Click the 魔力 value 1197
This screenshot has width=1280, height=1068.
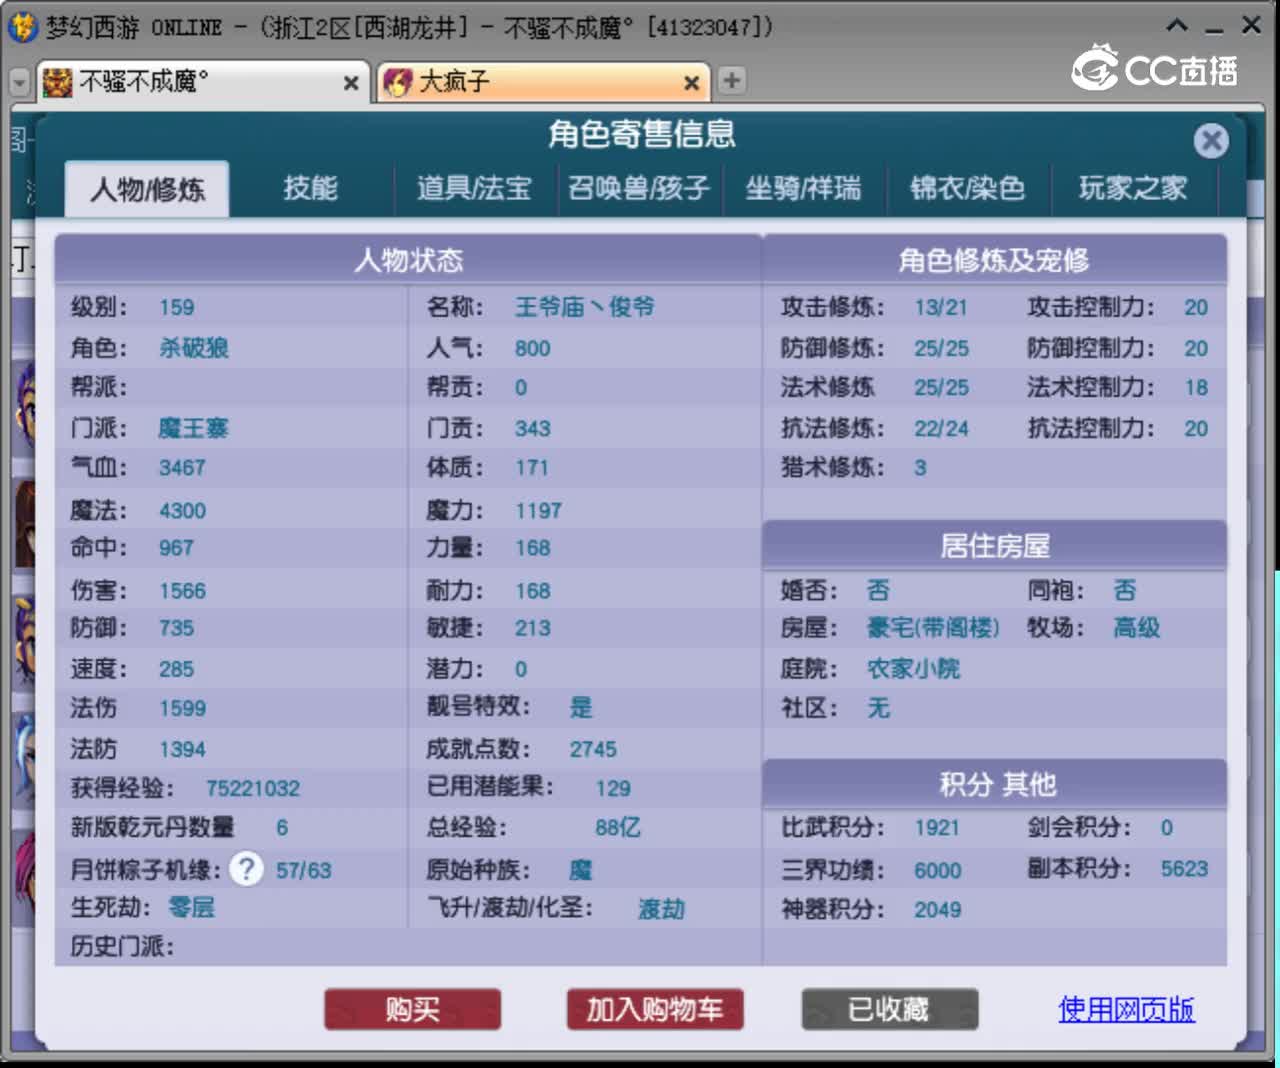coord(539,510)
